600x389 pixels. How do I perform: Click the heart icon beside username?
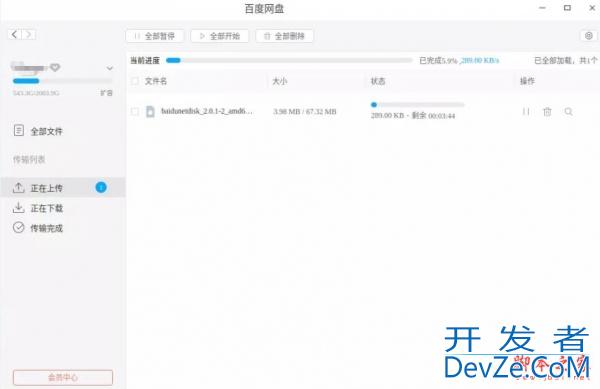[x=55, y=68]
